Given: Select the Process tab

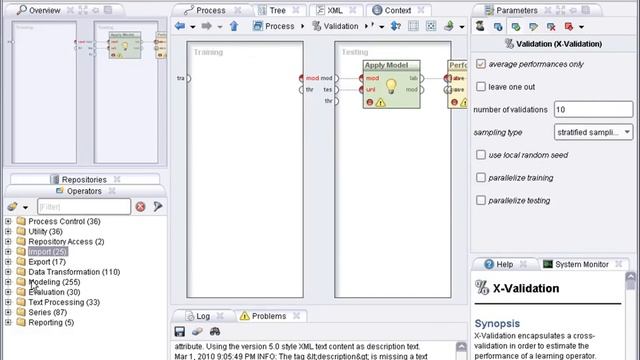Looking at the screenshot, I should tap(211, 10).
